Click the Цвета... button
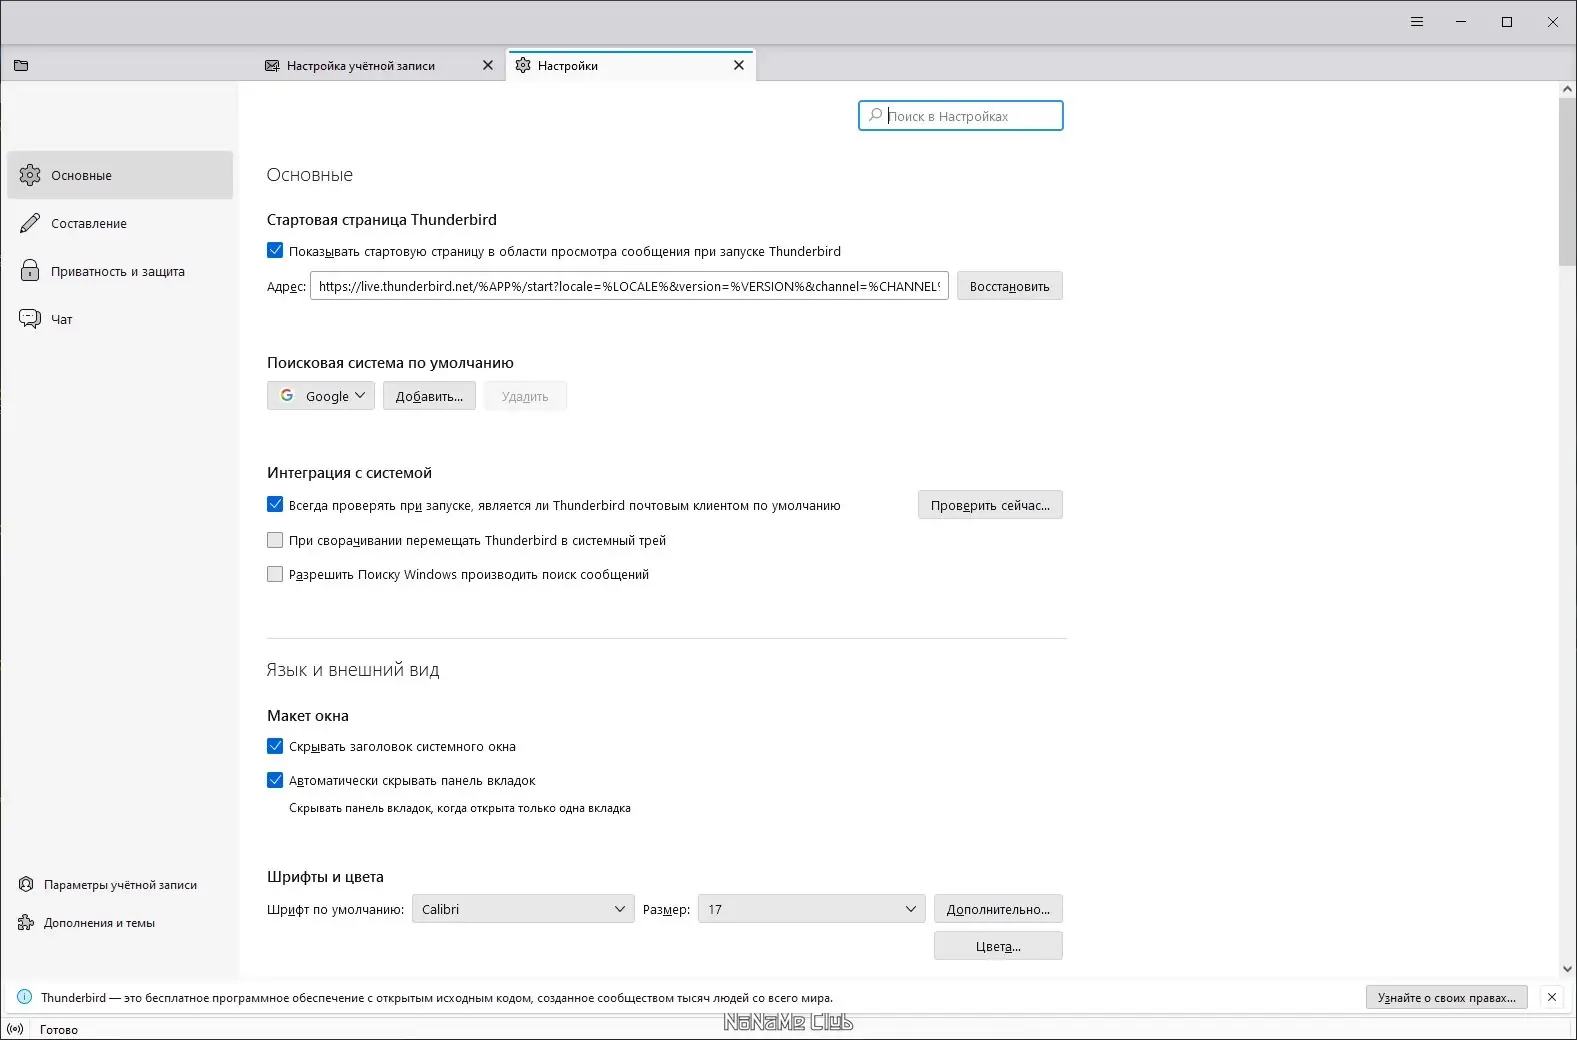The image size is (1577, 1040). coord(998,946)
